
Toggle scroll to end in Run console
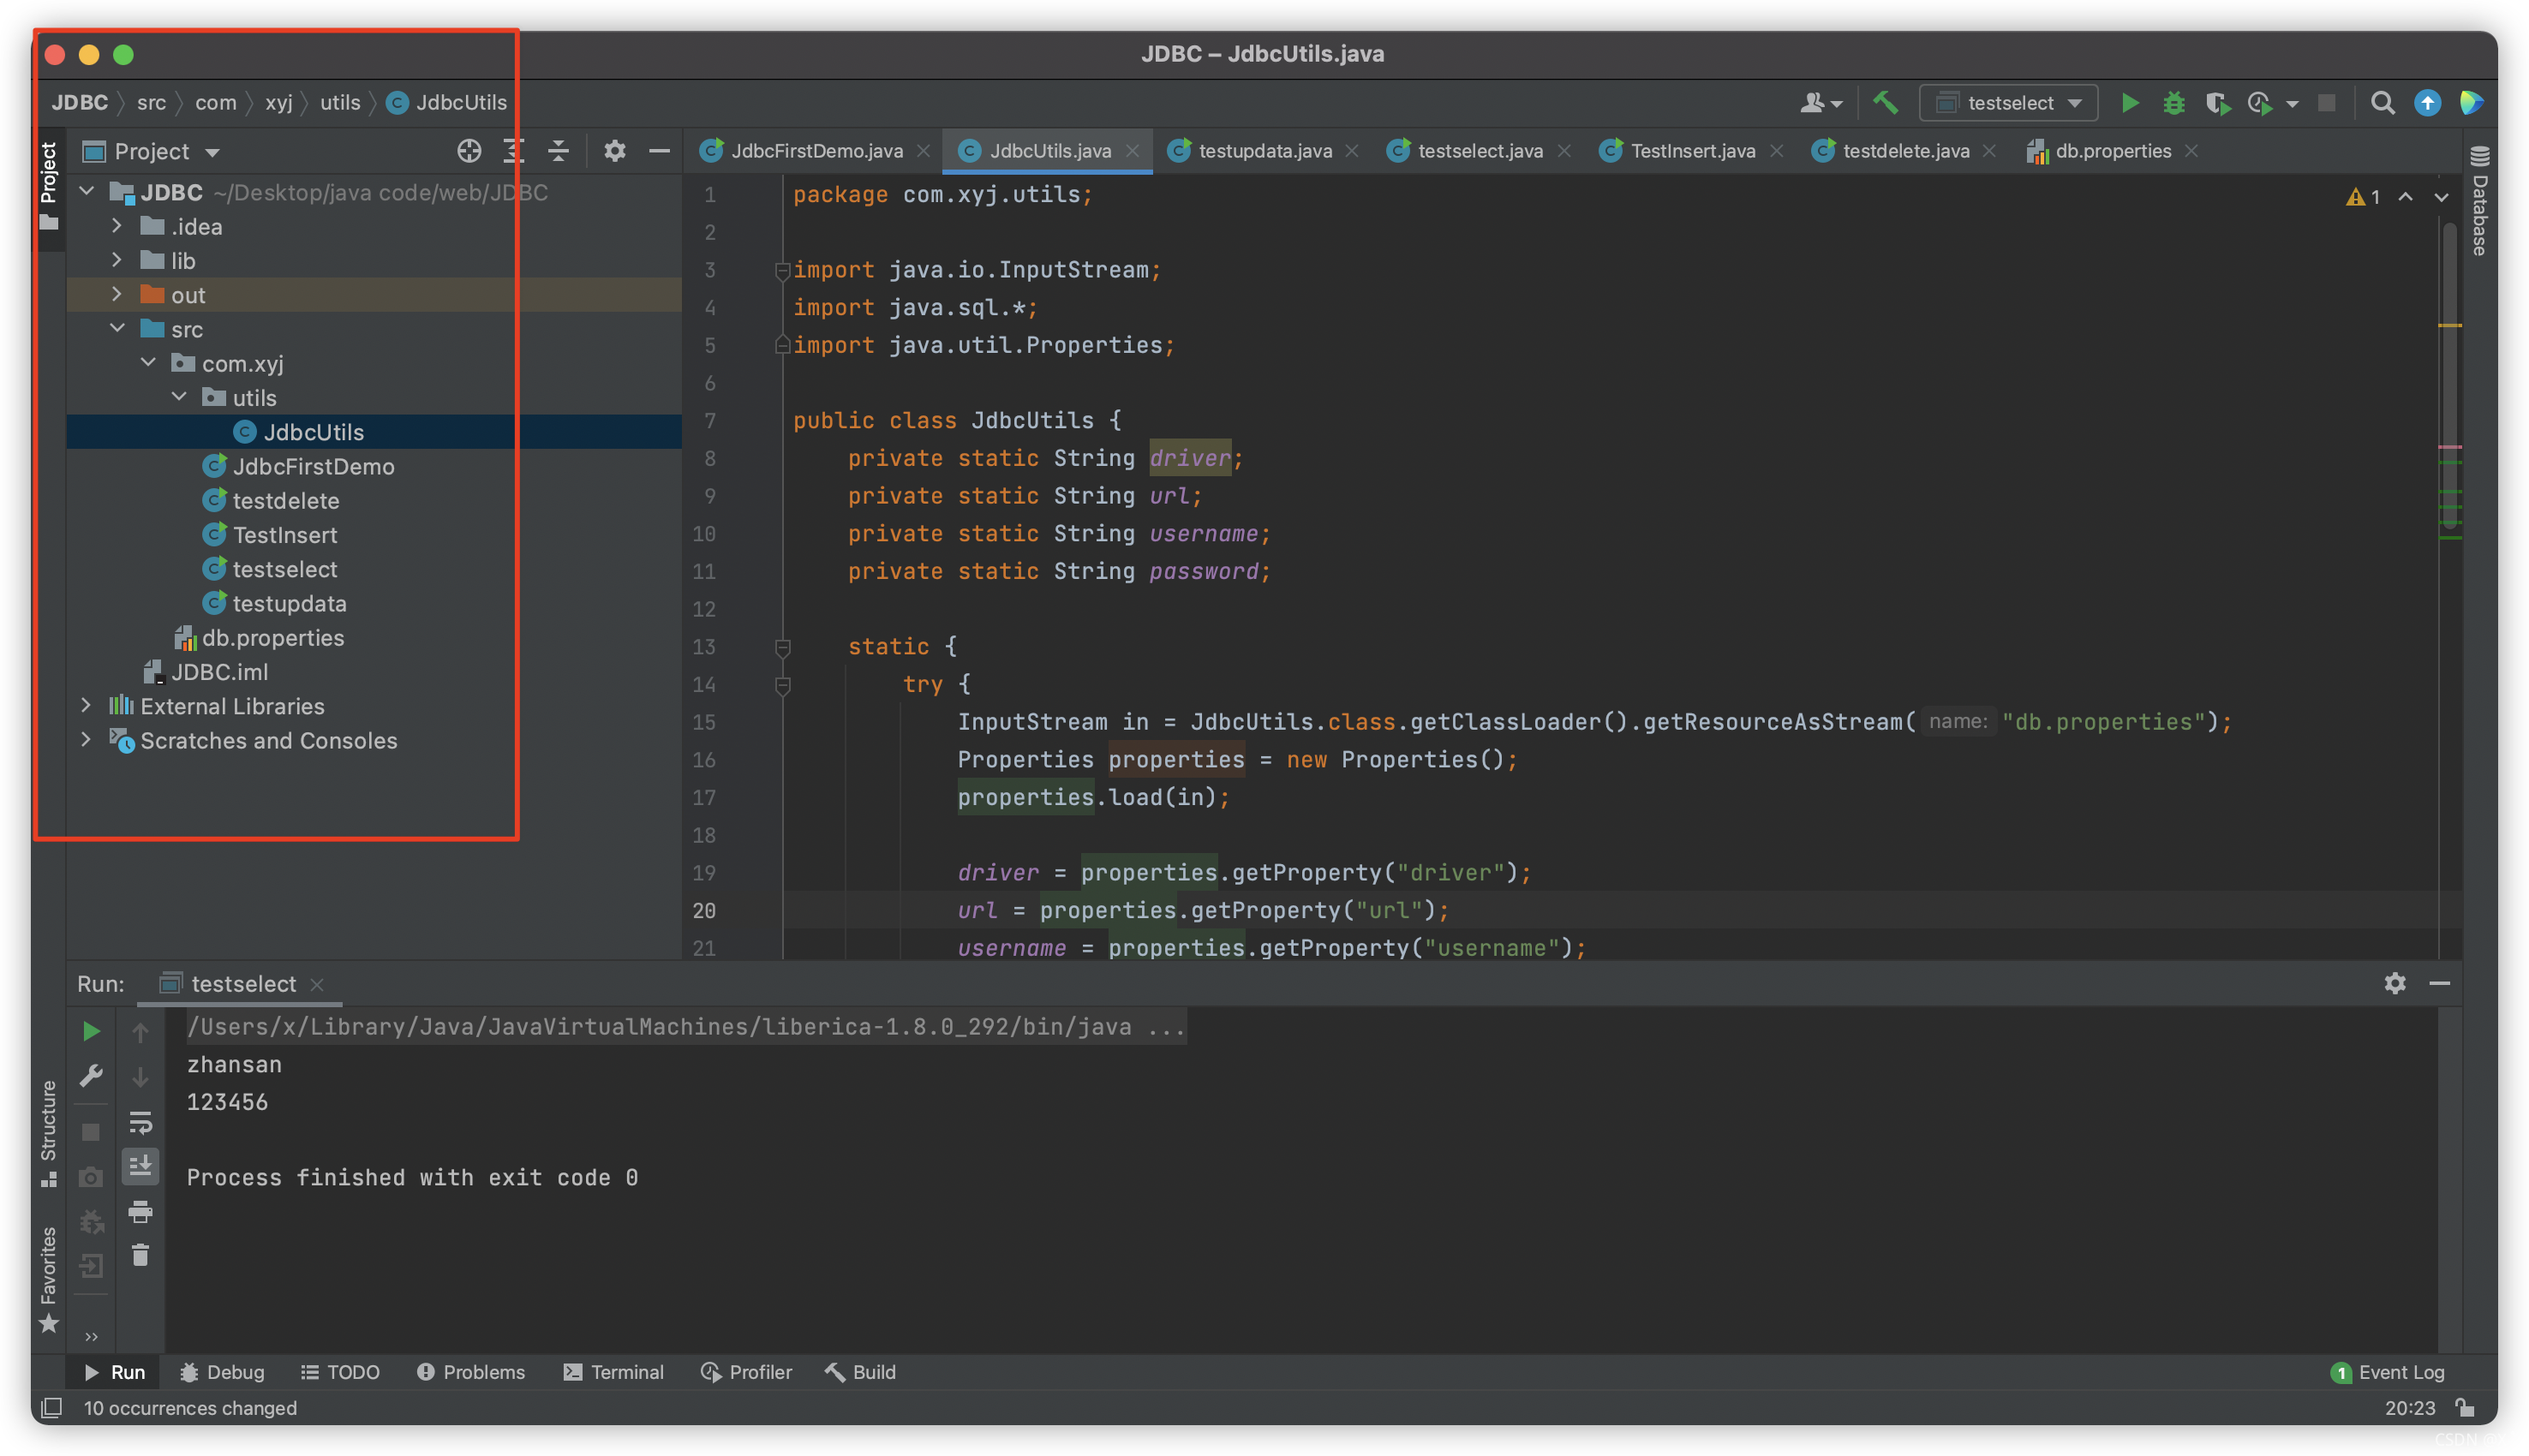click(140, 1166)
